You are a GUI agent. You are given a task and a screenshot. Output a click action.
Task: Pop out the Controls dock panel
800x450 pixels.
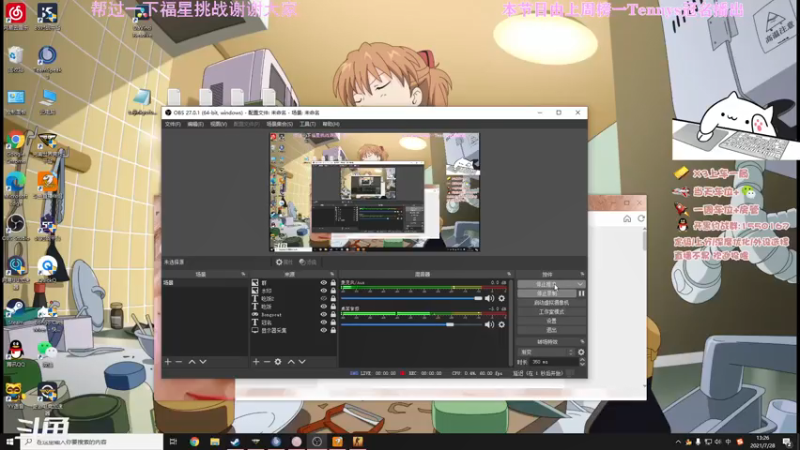(x=582, y=274)
